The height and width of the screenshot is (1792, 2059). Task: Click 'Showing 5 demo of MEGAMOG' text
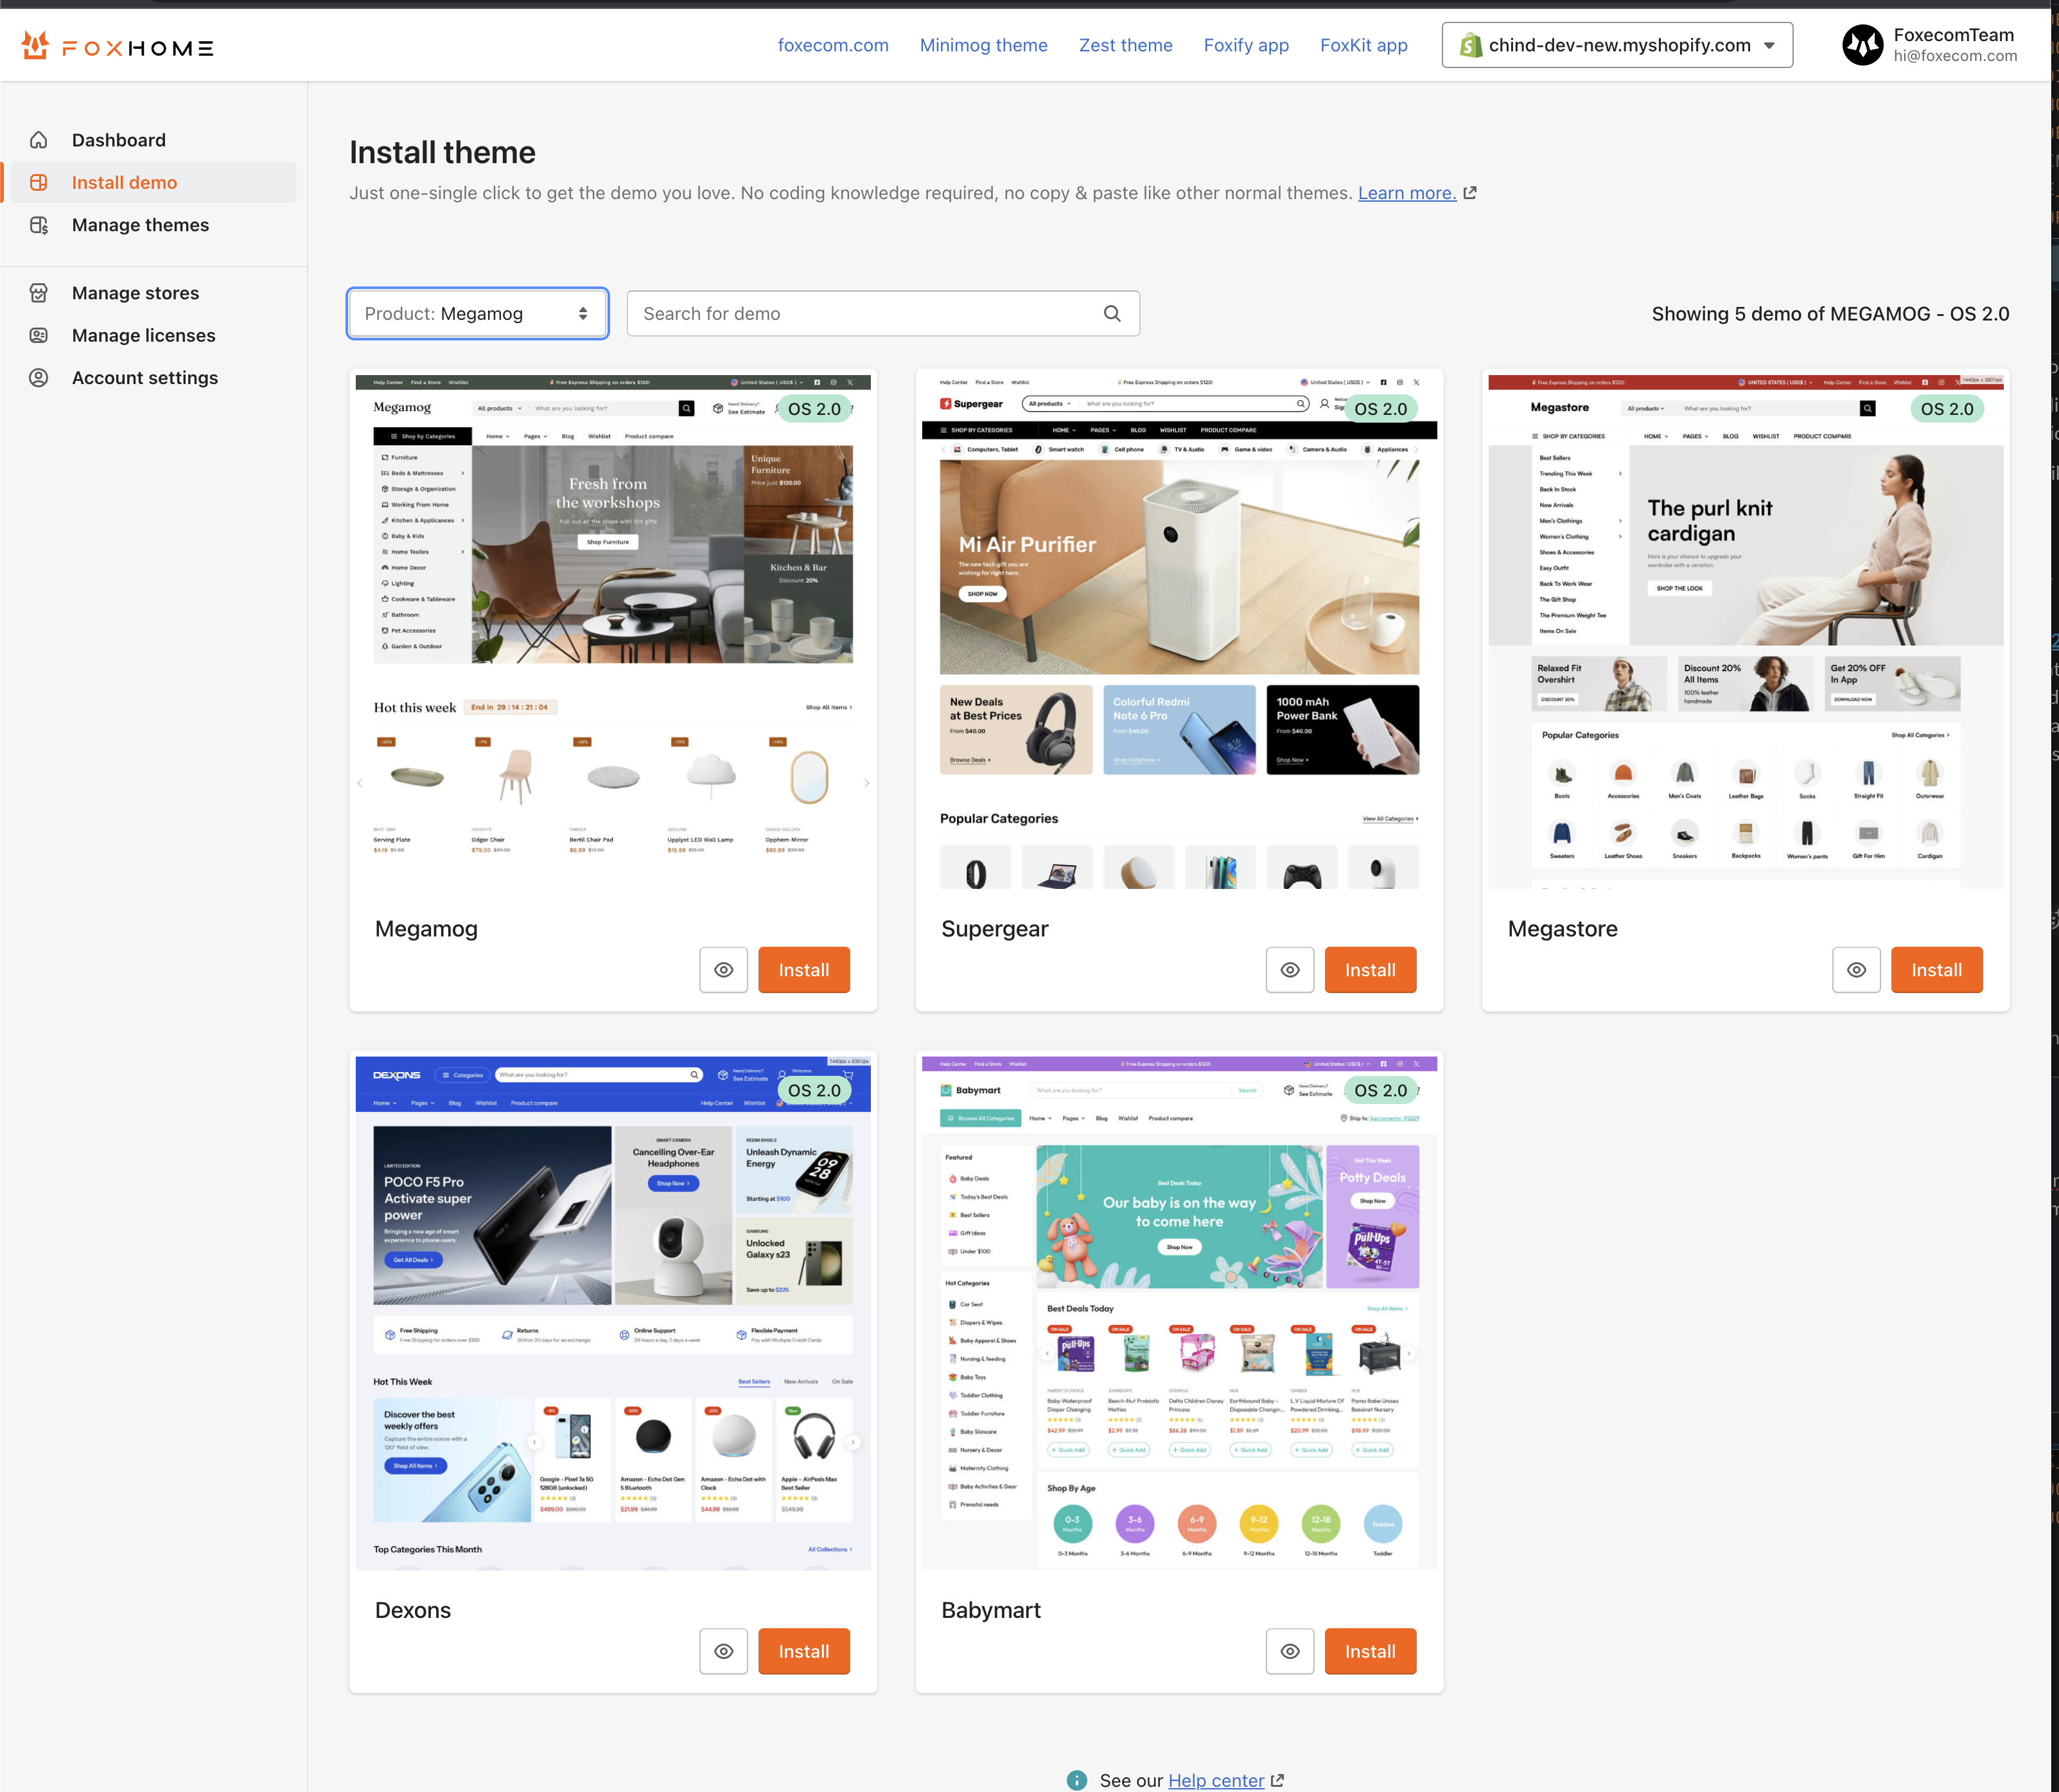coord(1830,314)
